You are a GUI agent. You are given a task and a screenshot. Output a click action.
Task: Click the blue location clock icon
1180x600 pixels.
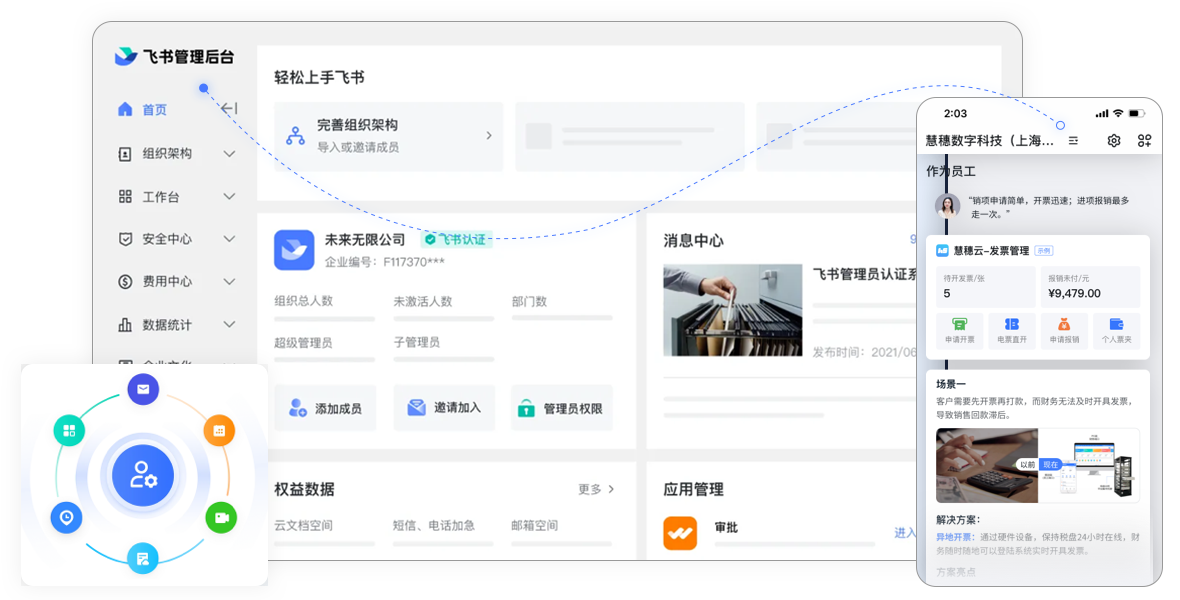pos(66,517)
